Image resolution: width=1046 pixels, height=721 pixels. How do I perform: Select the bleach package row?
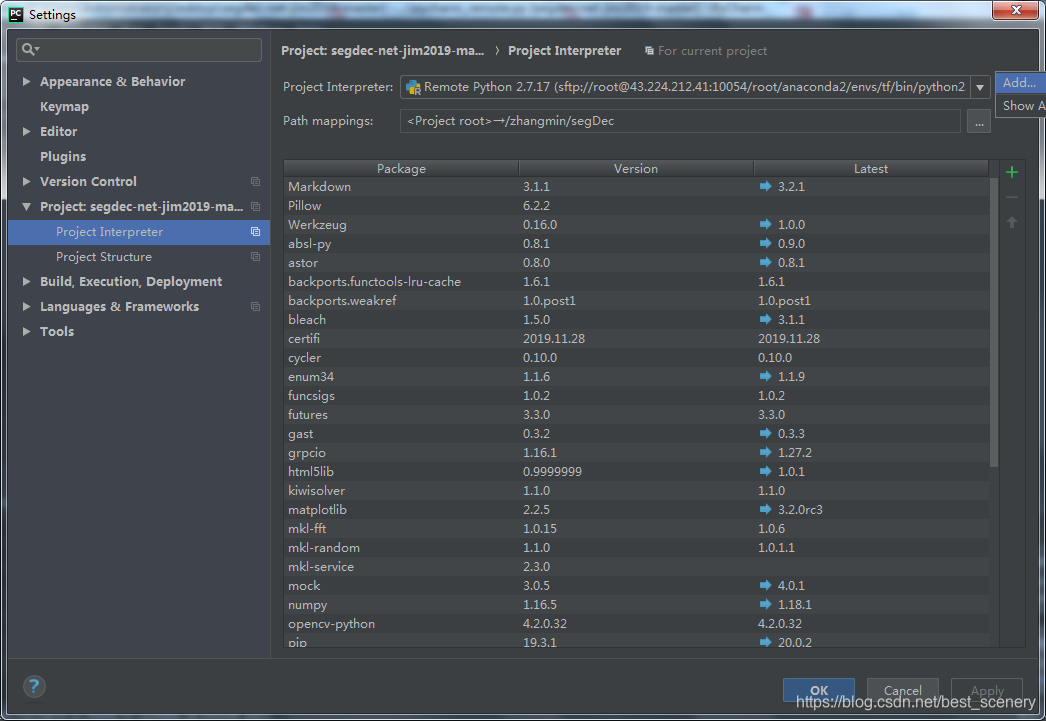636,319
